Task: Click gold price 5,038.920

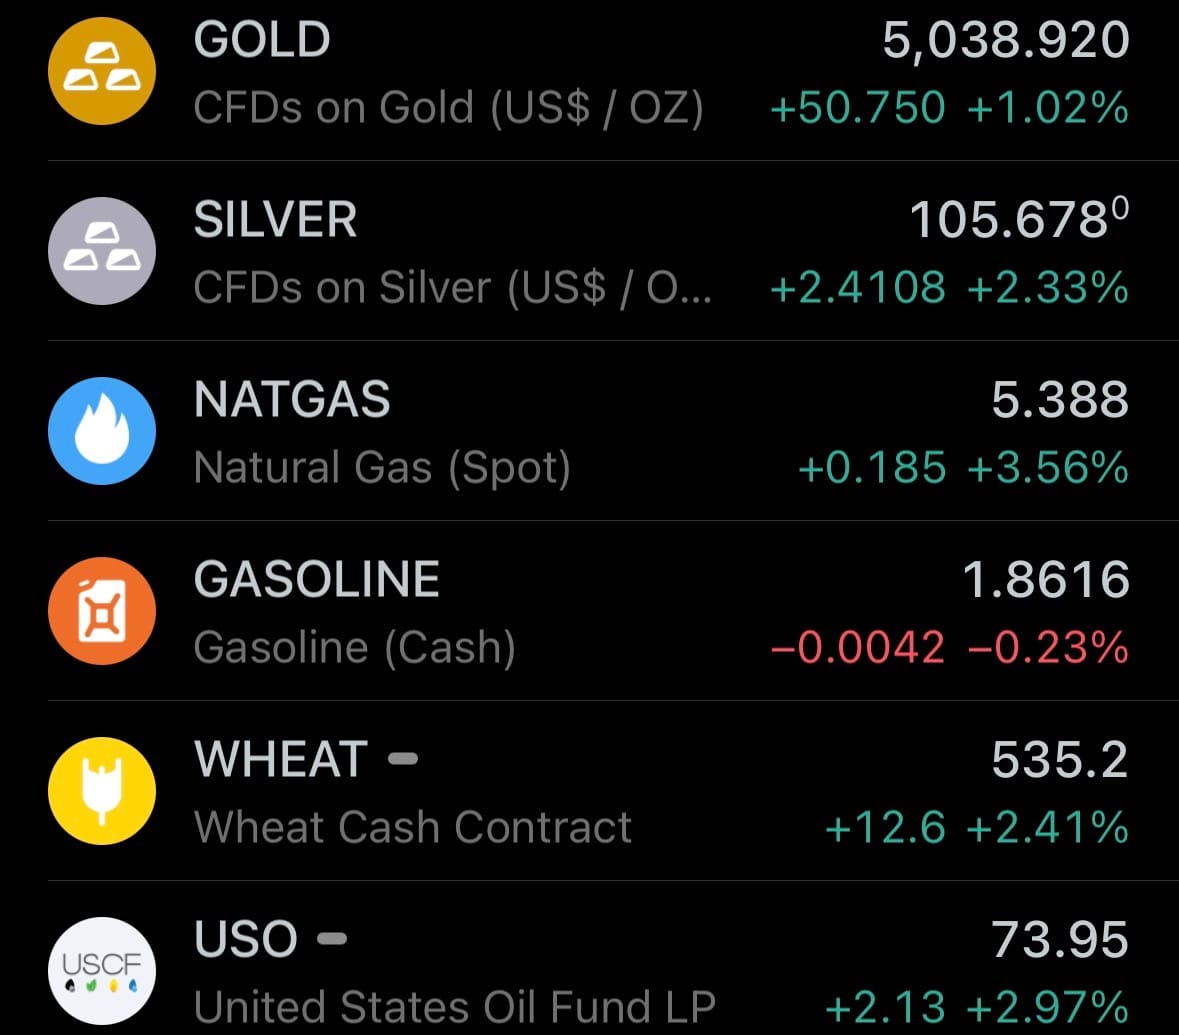Action: (x=1005, y=40)
